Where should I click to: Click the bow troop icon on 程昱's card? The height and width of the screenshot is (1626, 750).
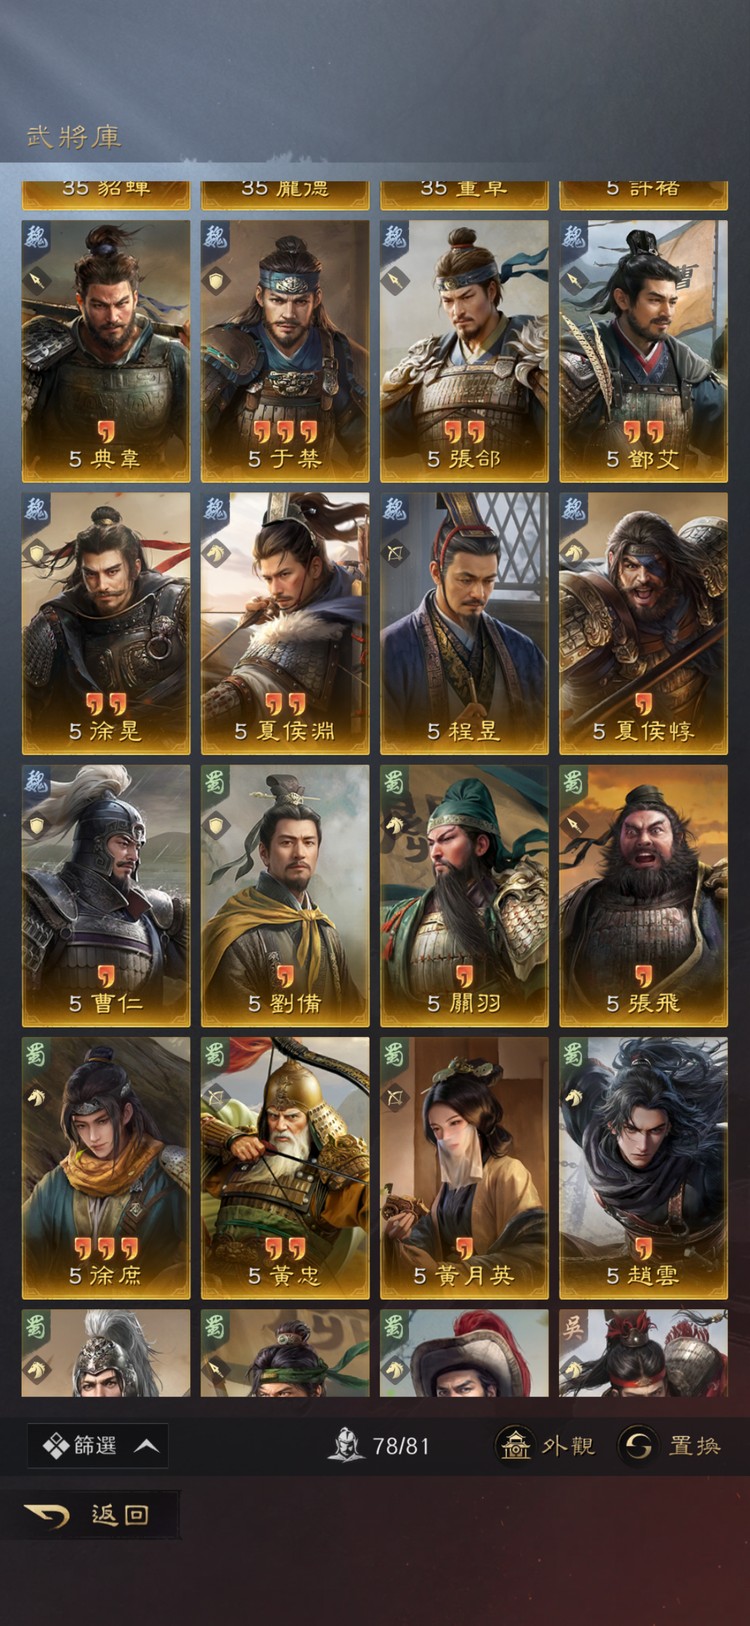(395, 552)
